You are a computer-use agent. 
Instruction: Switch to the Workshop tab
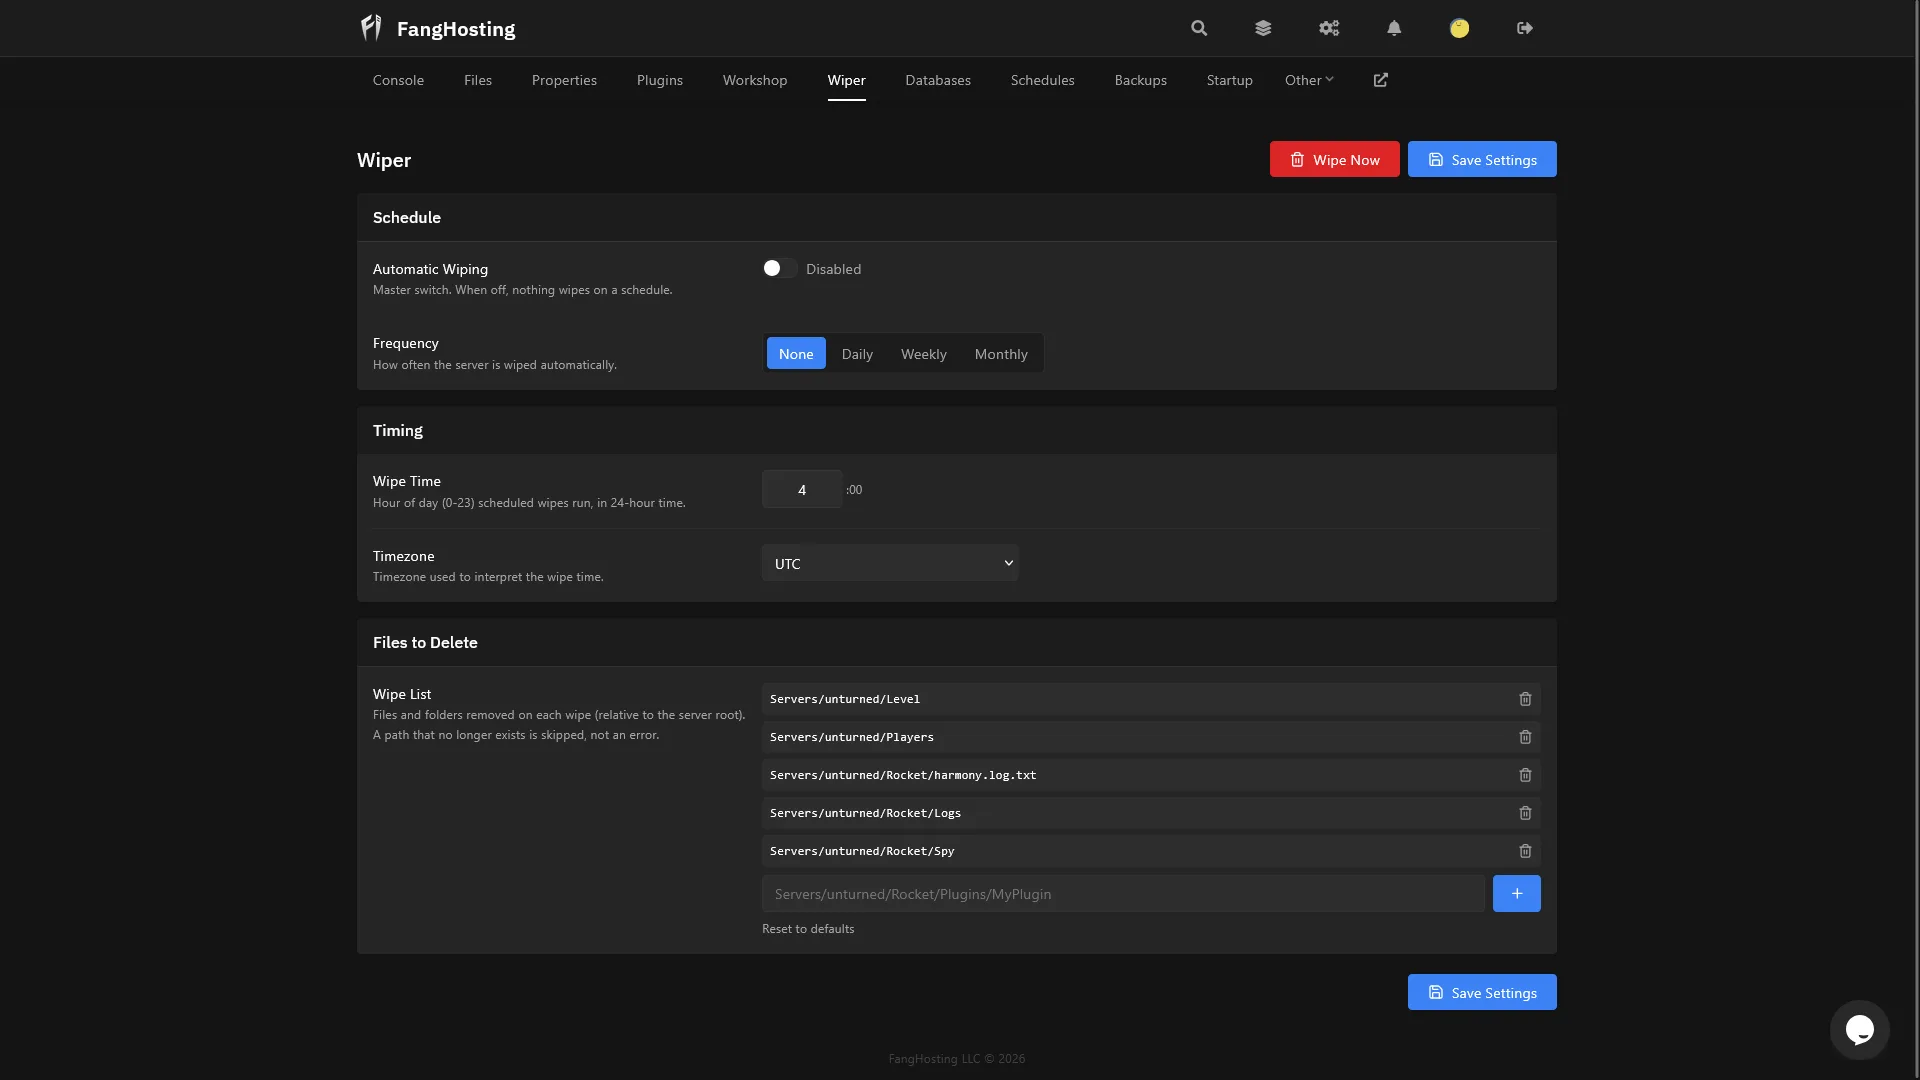pyautogui.click(x=755, y=80)
